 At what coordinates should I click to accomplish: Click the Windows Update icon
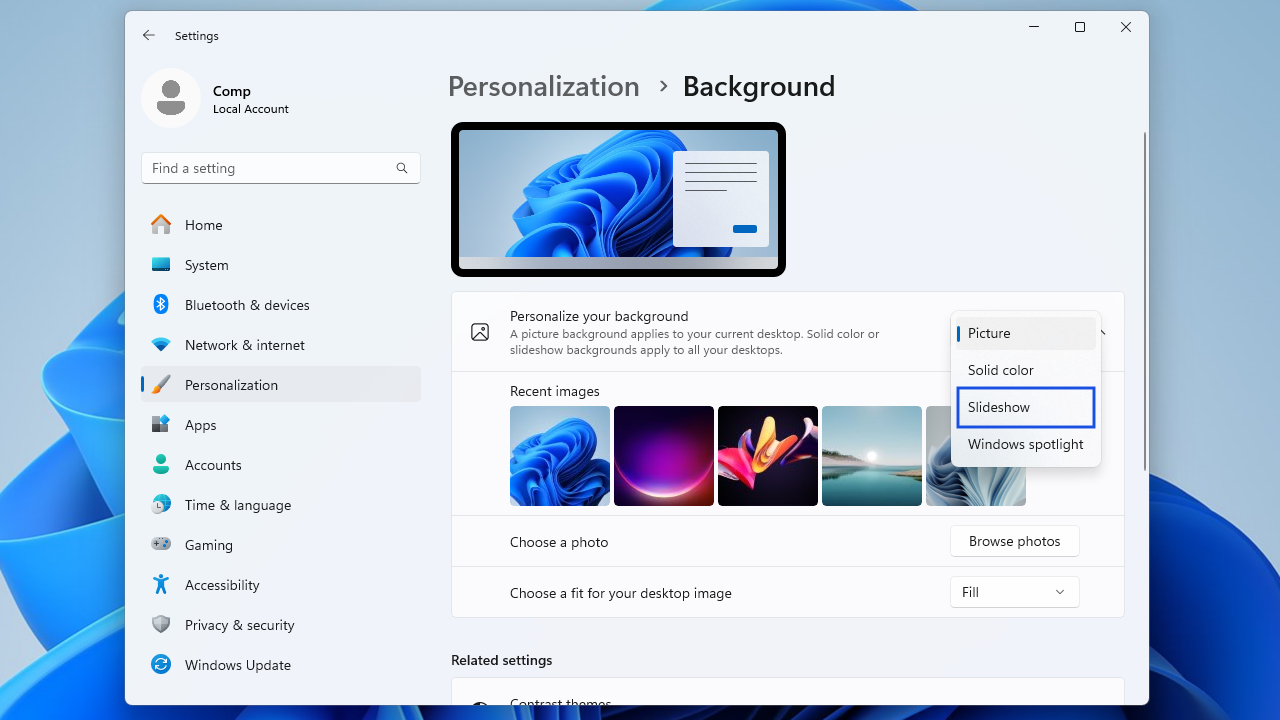coord(161,665)
